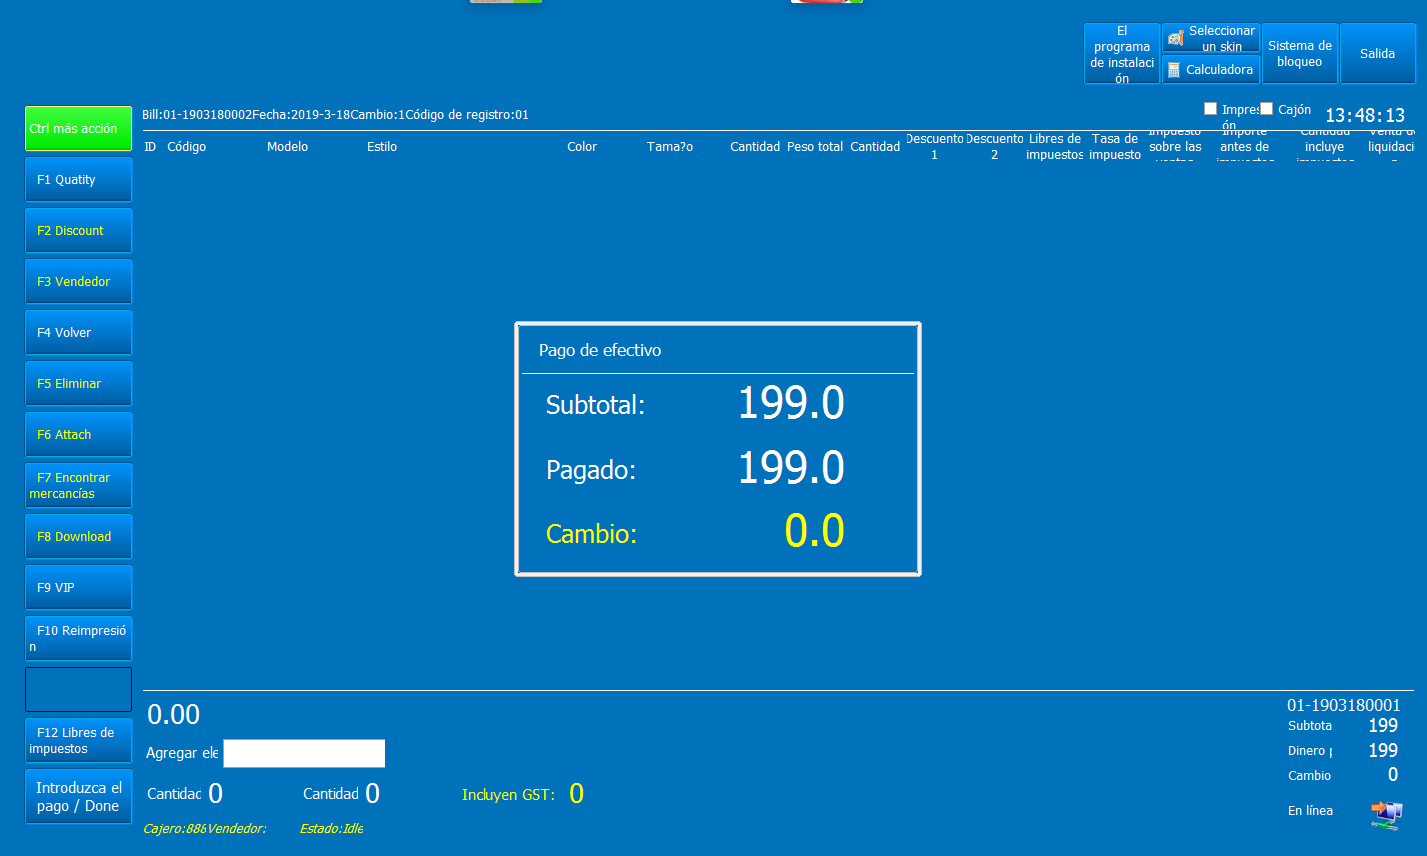The height and width of the screenshot is (856, 1427).
Task: Click the Incluyen GST: label
Action: 508,795
